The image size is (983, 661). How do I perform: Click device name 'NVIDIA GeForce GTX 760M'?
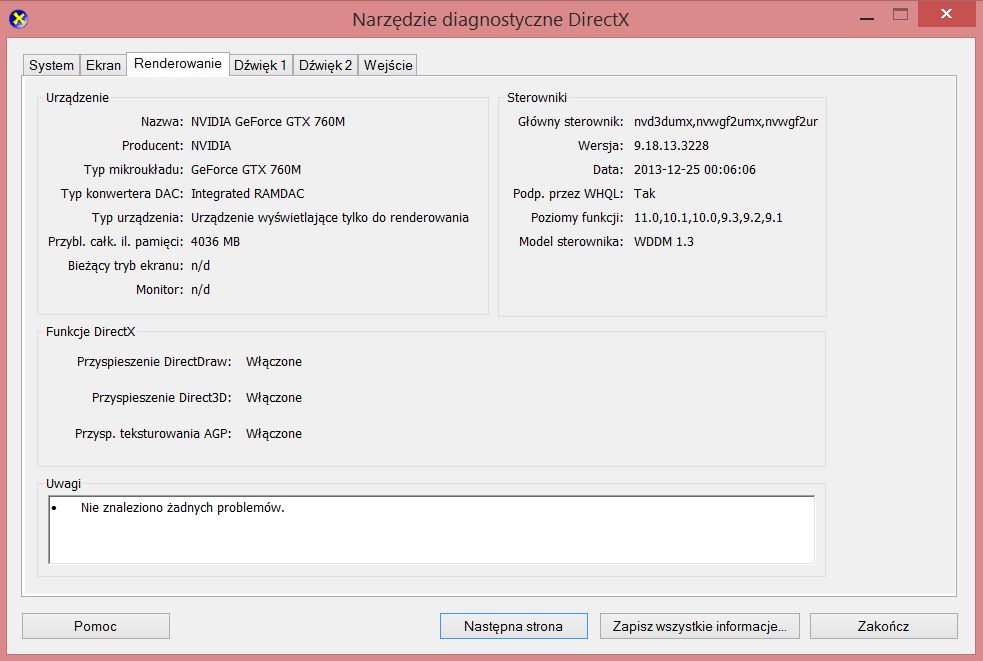coord(268,122)
